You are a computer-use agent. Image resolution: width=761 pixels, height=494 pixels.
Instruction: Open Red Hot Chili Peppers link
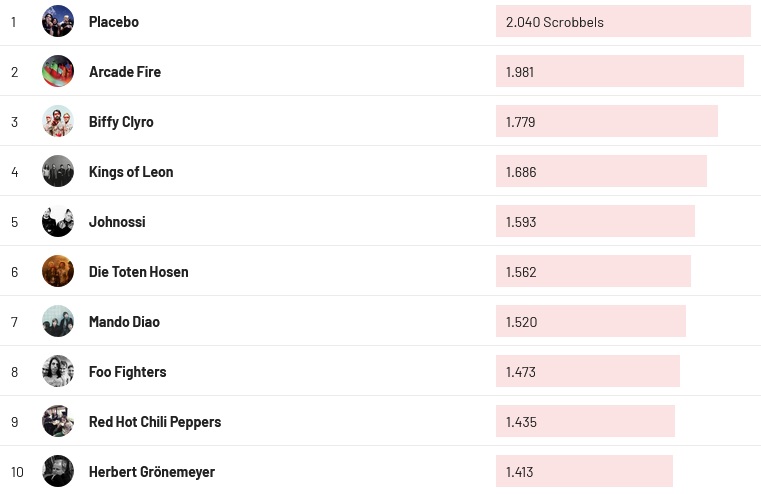point(155,422)
